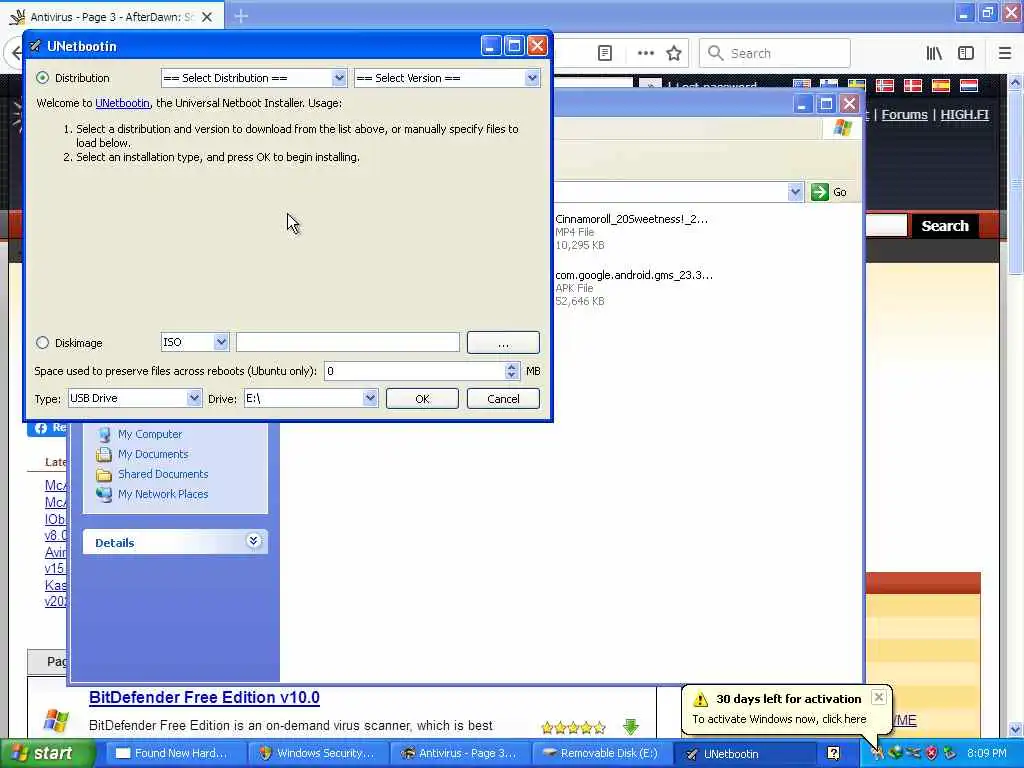Click green download arrow for BitDefender
The width and height of the screenshot is (1024, 768).
(x=630, y=726)
